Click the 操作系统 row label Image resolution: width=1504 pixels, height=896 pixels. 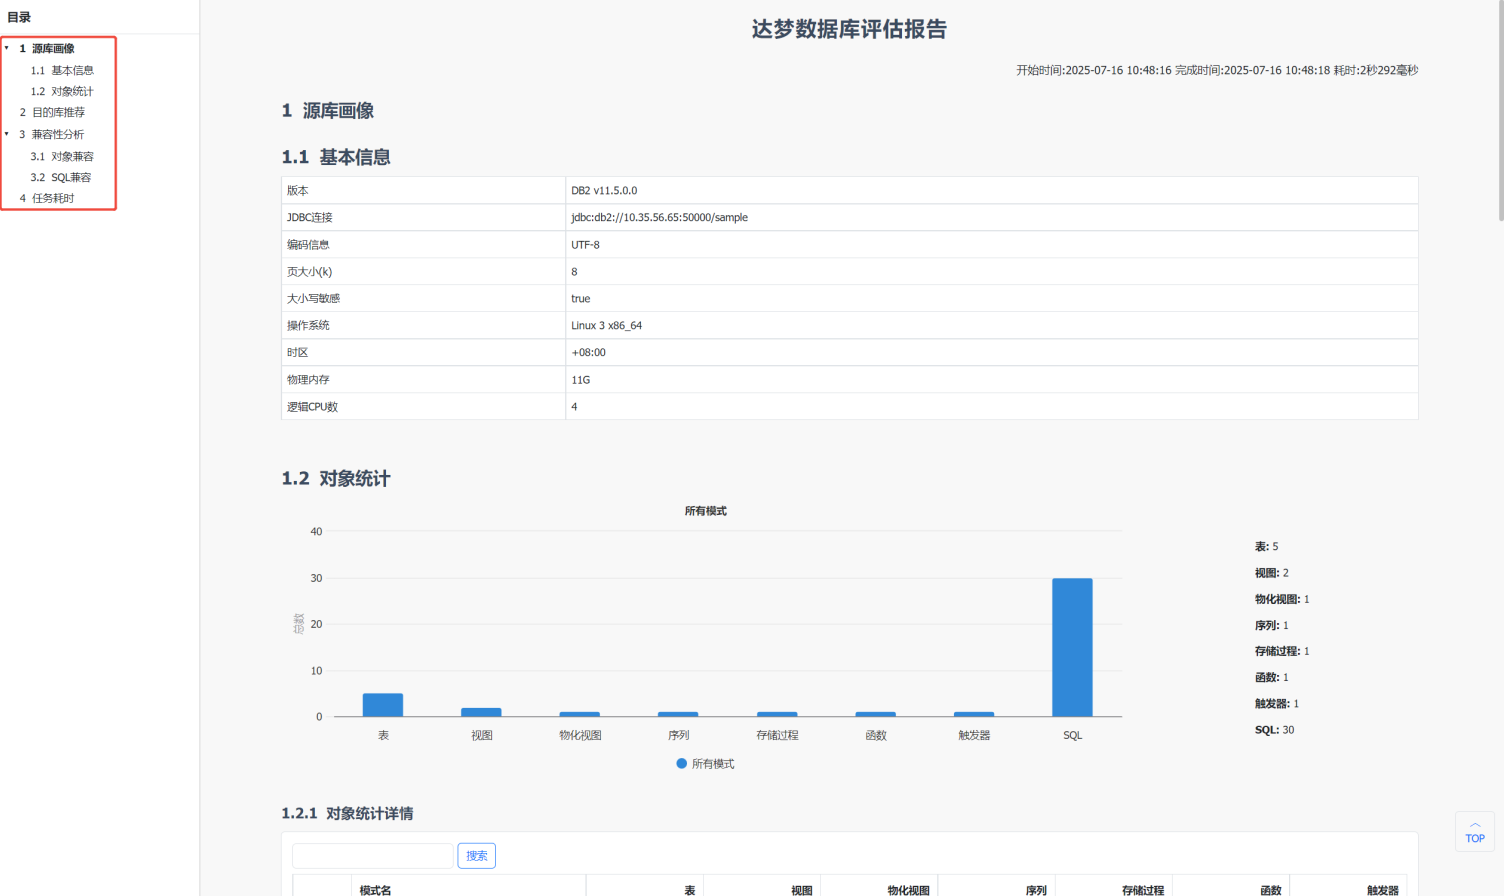point(308,325)
